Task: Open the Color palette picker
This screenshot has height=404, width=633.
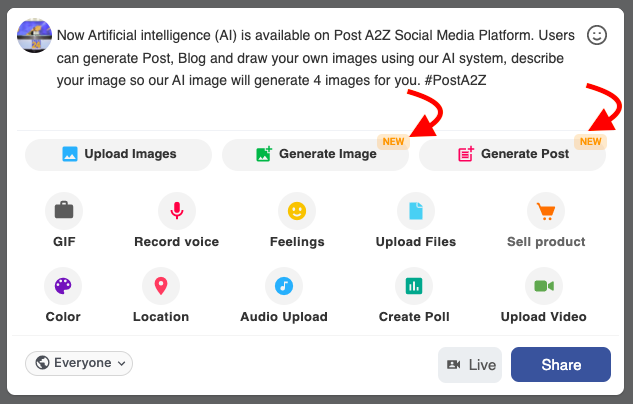Action: click(x=63, y=286)
